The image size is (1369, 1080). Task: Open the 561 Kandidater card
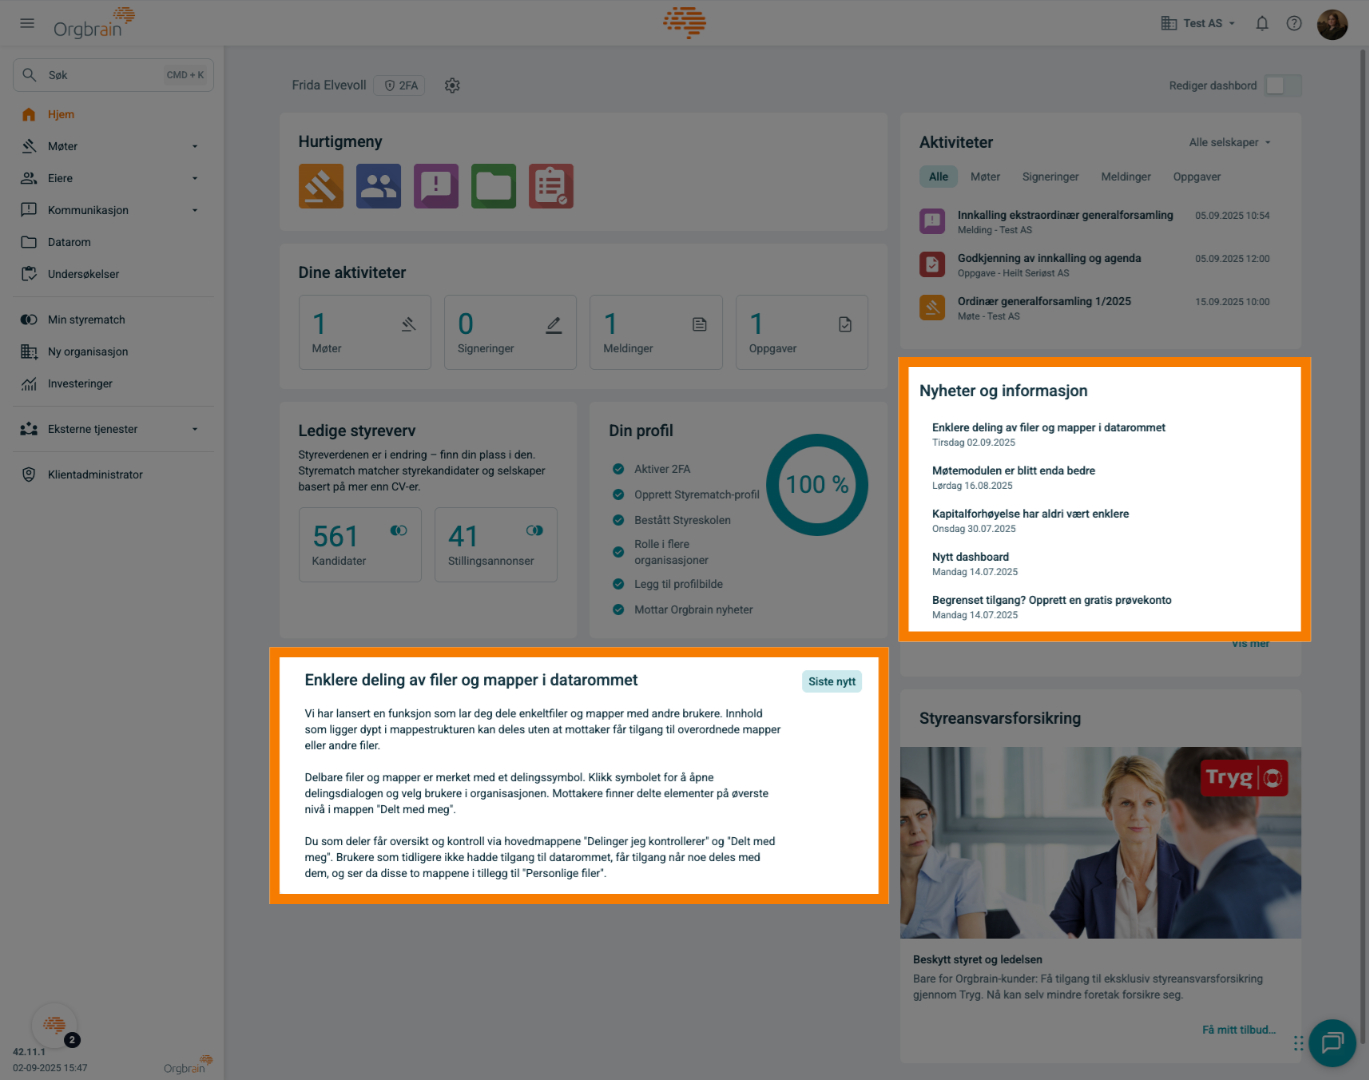tap(360, 545)
